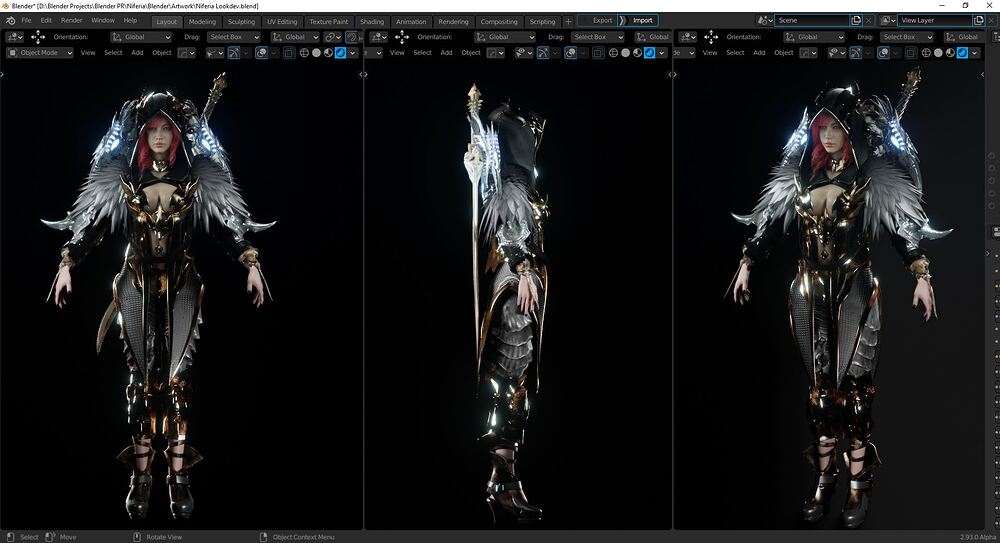This screenshot has width=1000, height=543.
Task: Toggle X-ray in the middle viewport
Action: [598, 52]
